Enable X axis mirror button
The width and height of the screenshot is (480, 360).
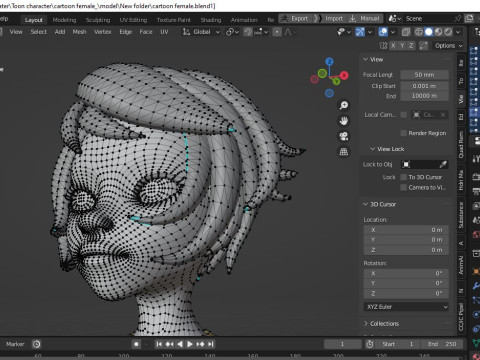tap(393, 46)
